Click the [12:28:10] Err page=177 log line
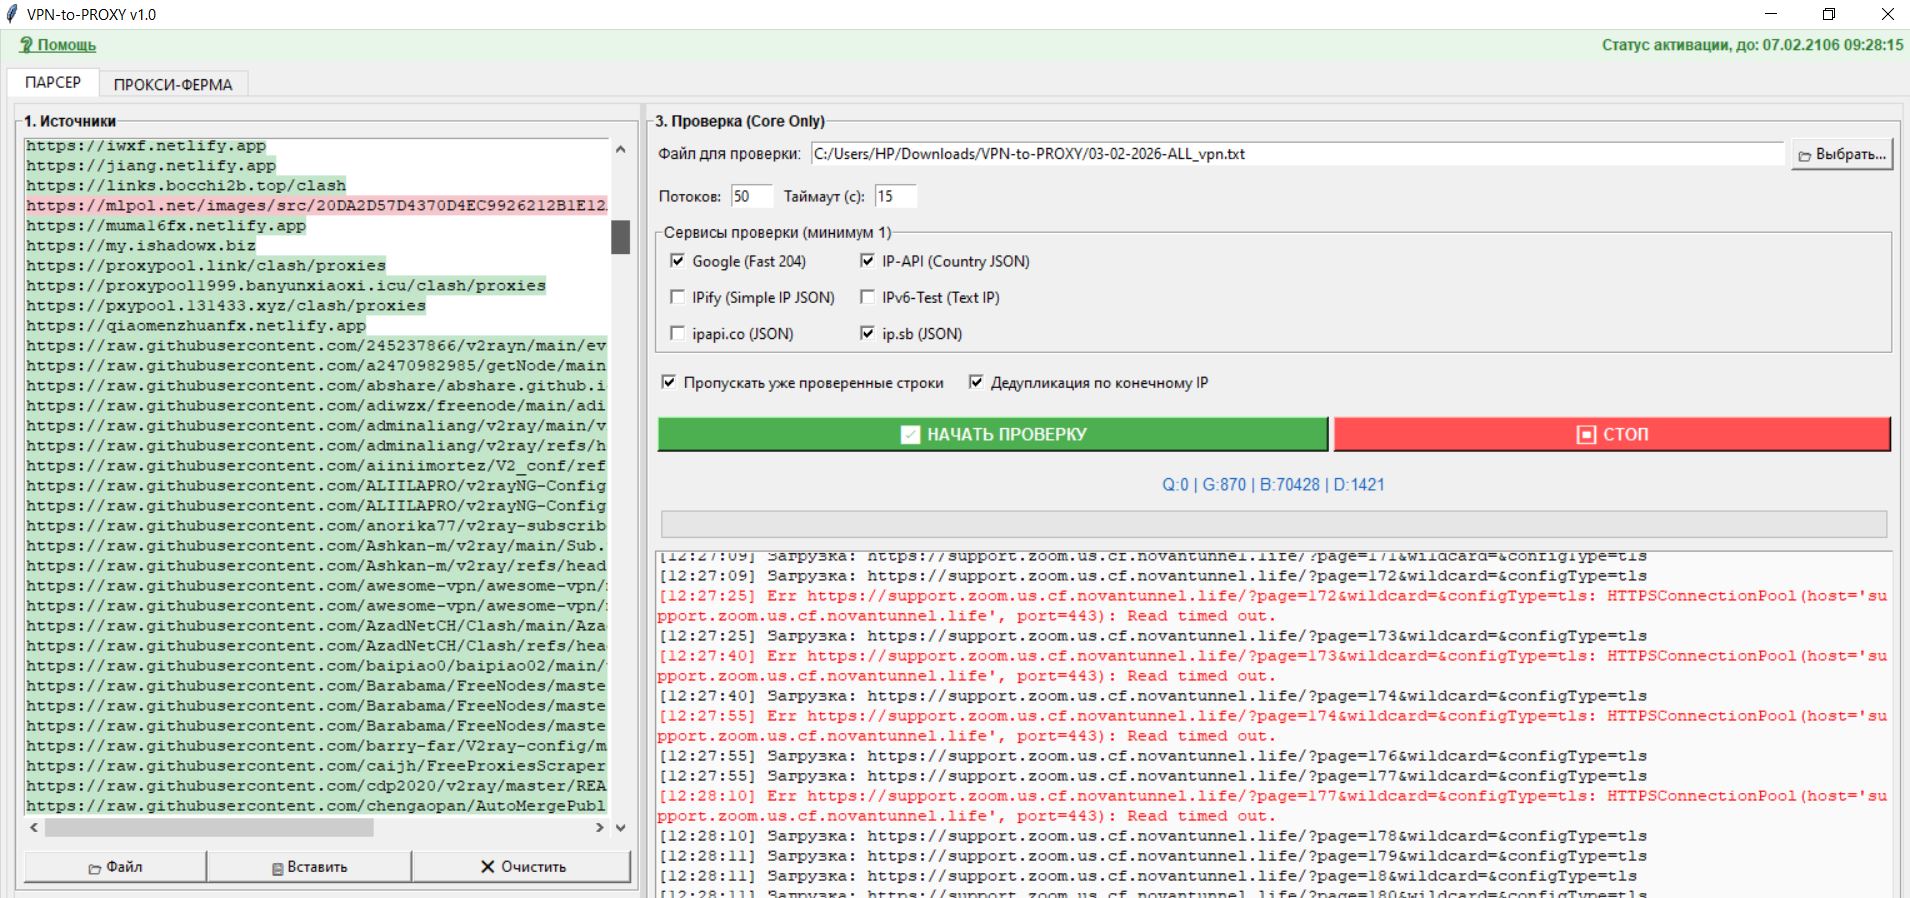 click(1272, 806)
